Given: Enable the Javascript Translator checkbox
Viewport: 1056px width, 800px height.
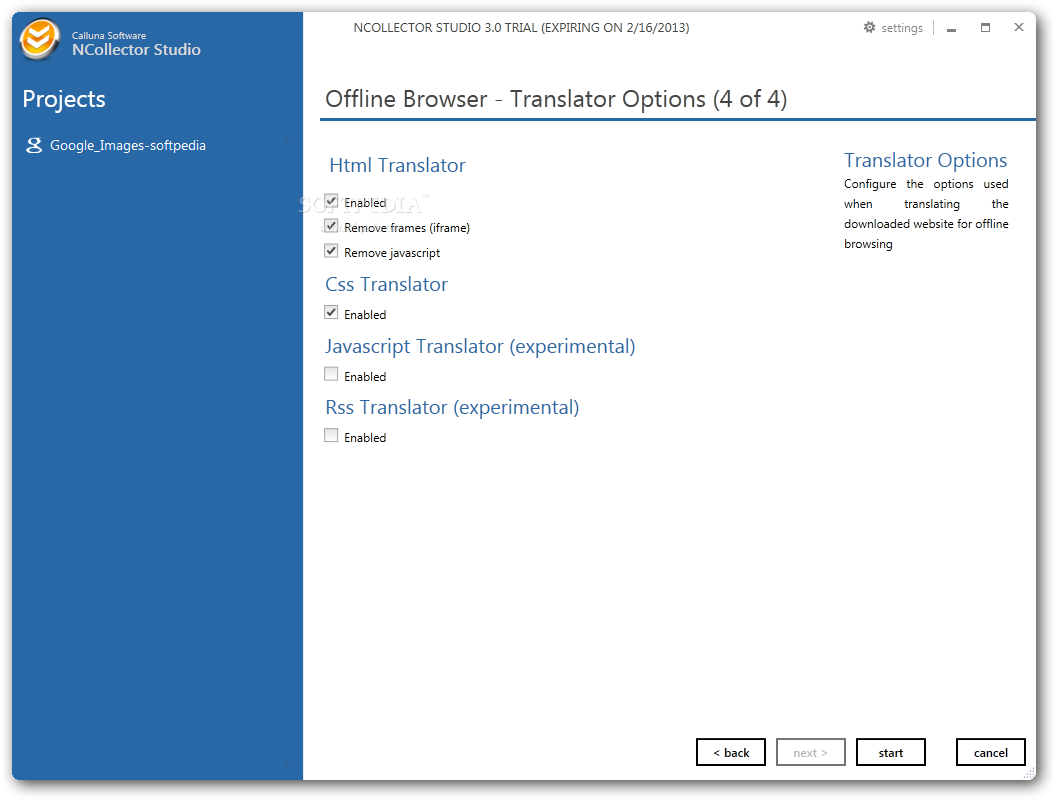Looking at the screenshot, I should click(x=331, y=374).
